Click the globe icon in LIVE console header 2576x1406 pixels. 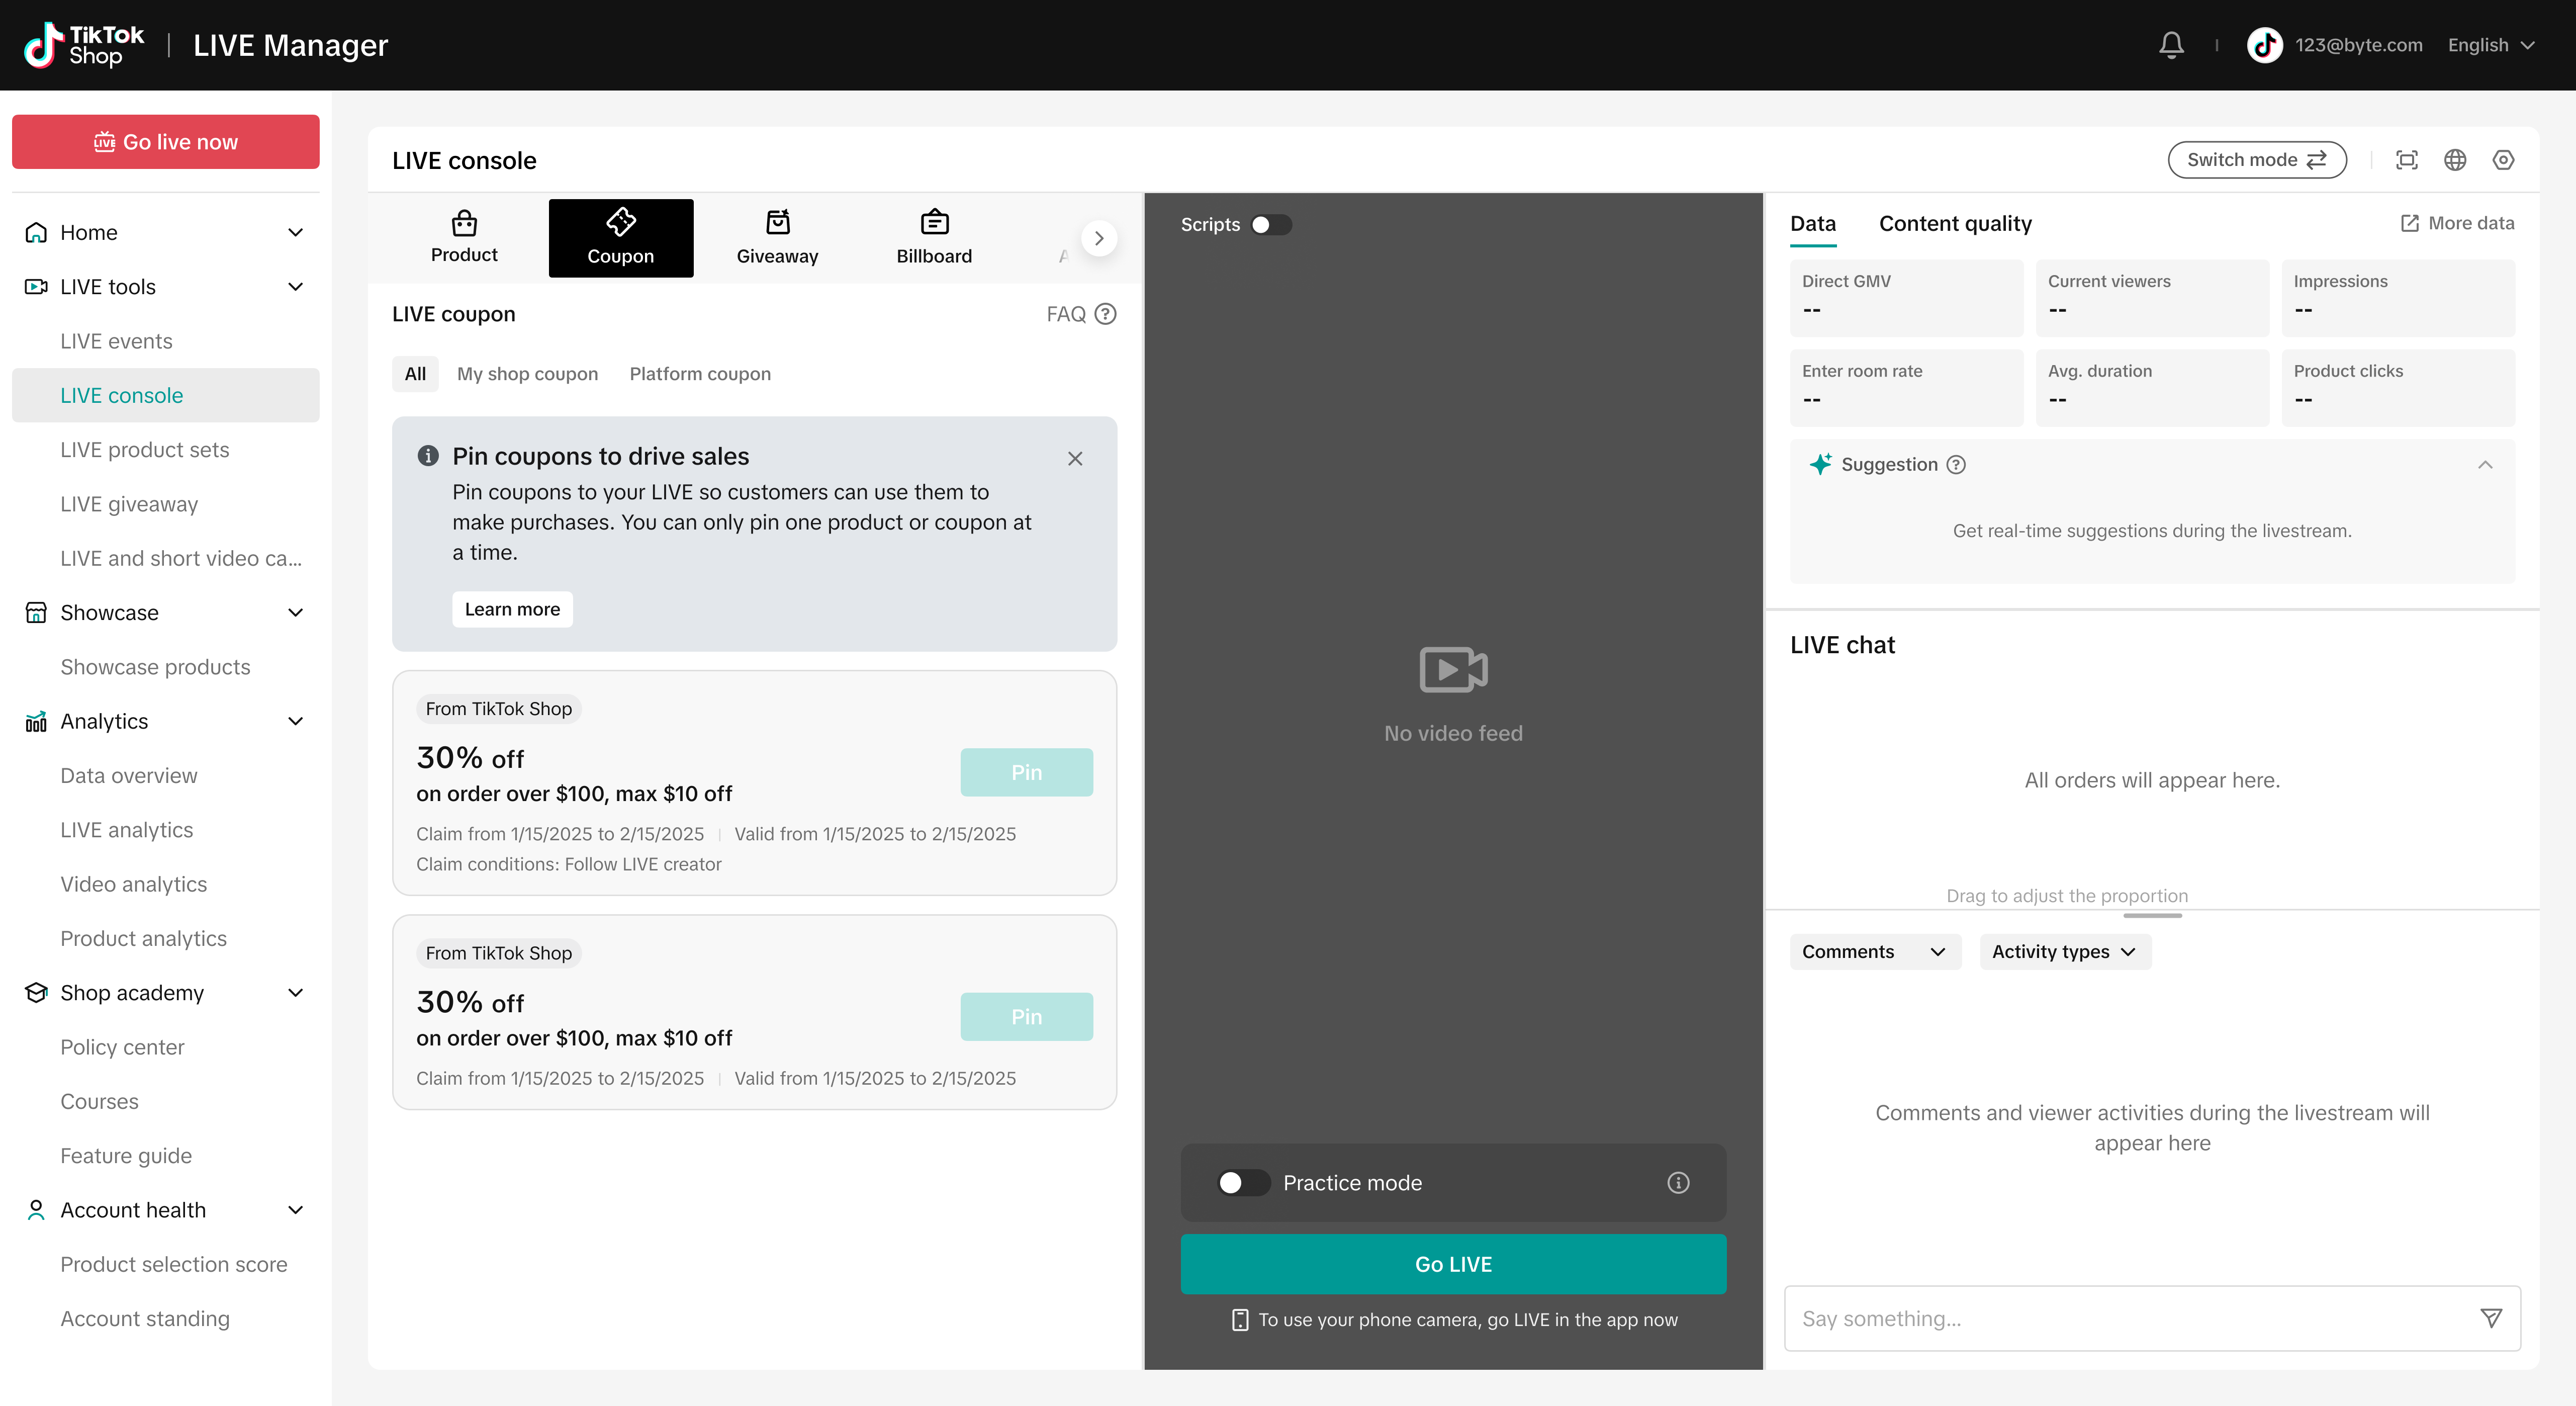pyautogui.click(x=2454, y=160)
